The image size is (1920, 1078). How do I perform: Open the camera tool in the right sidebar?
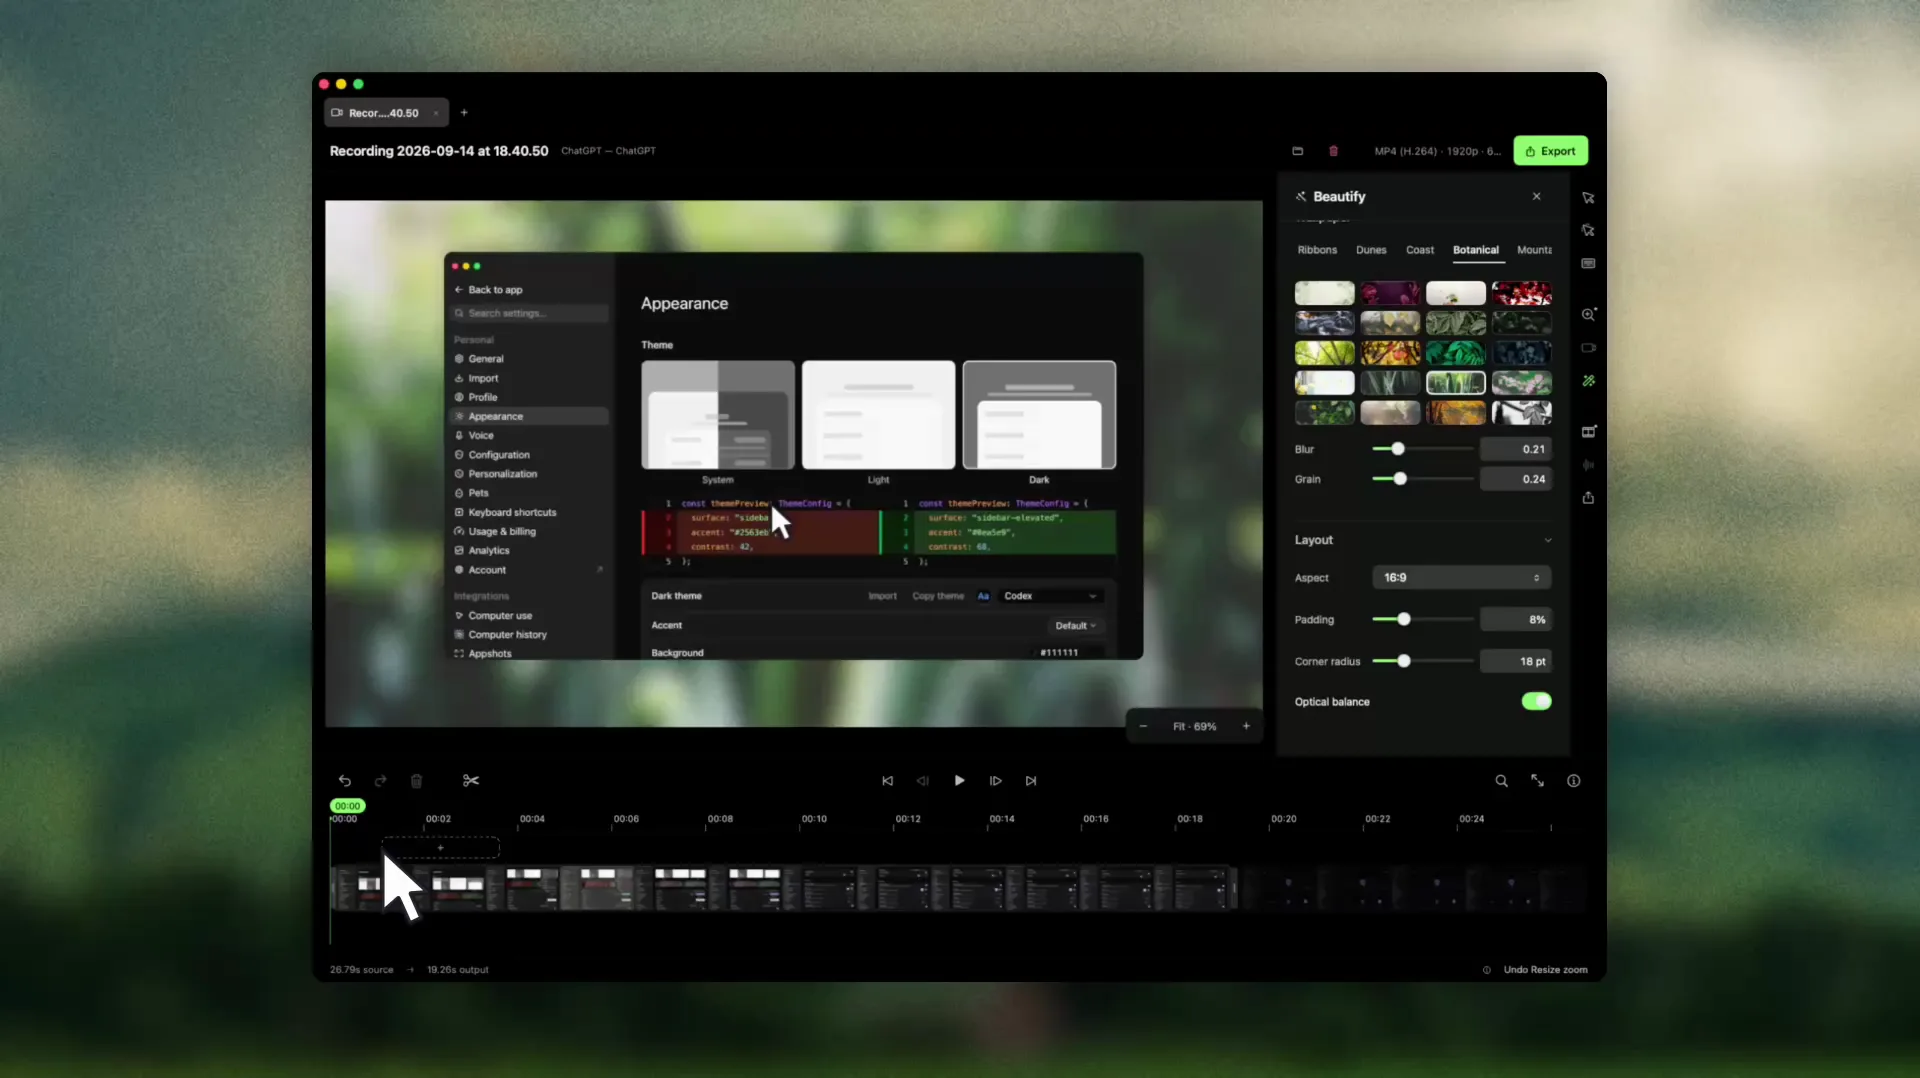pyautogui.click(x=1588, y=348)
